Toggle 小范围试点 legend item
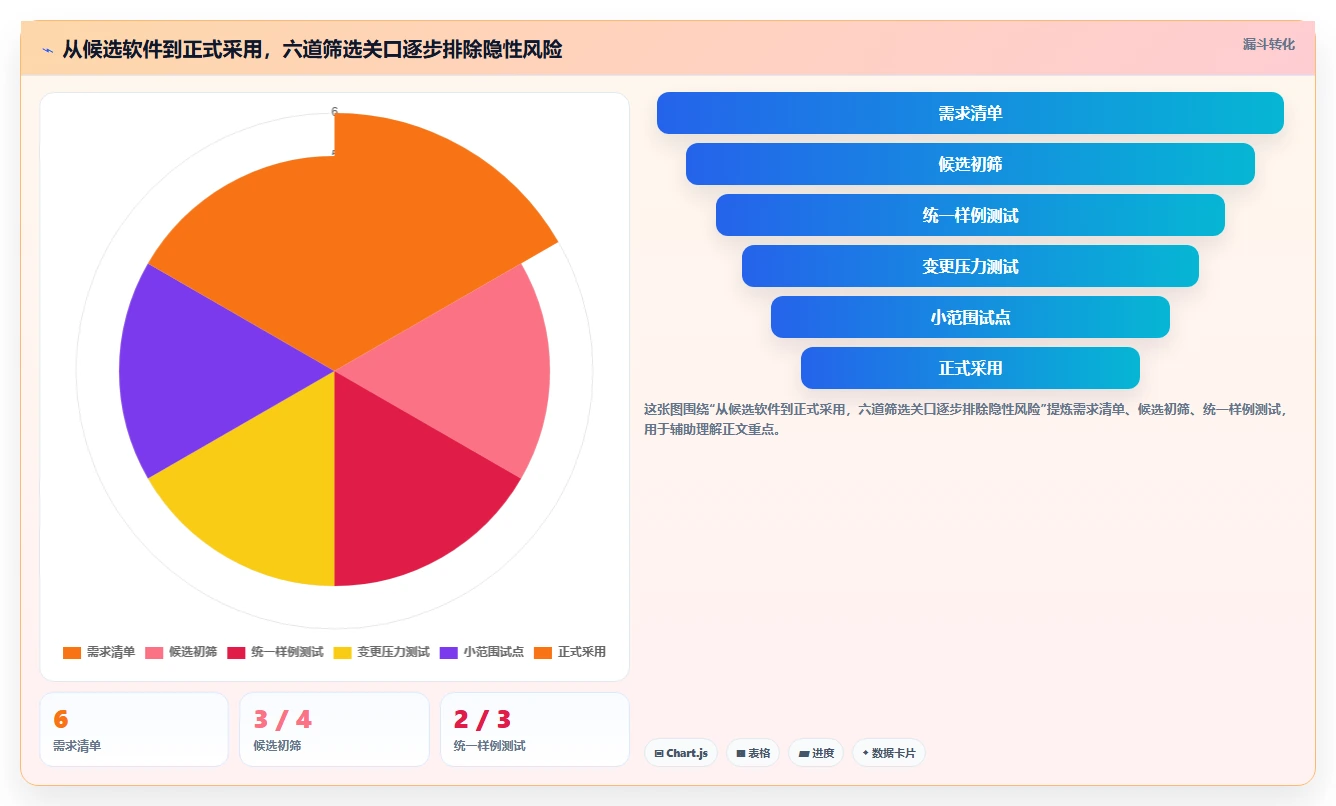This screenshot has height=806, width=1336. [481, 652]
